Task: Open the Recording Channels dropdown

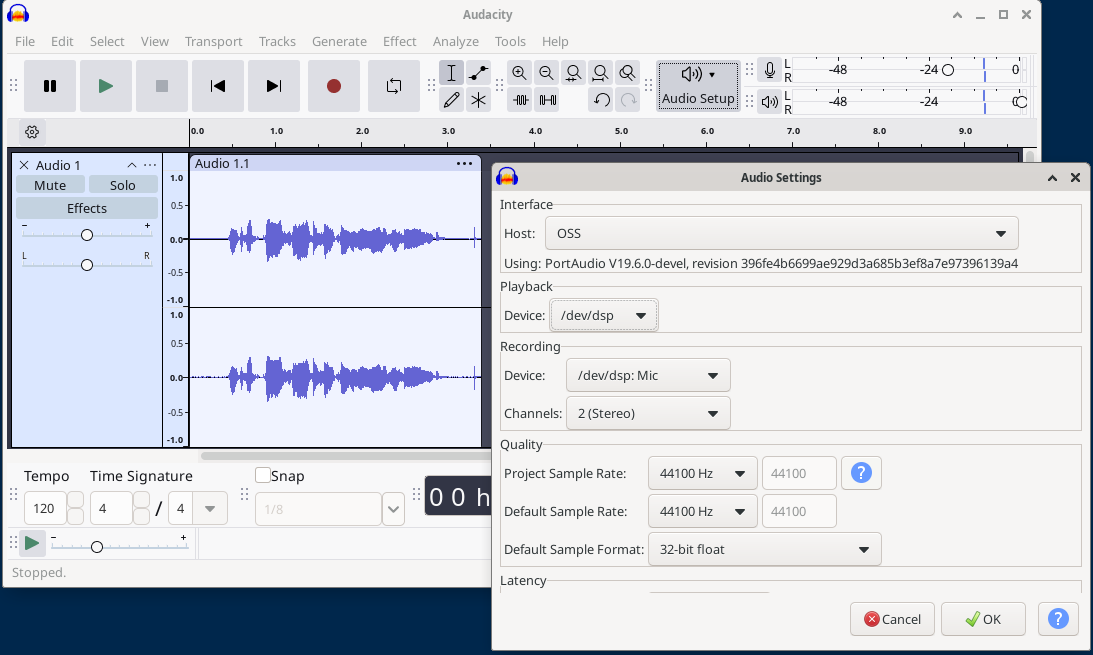Action: click(648, 412)
